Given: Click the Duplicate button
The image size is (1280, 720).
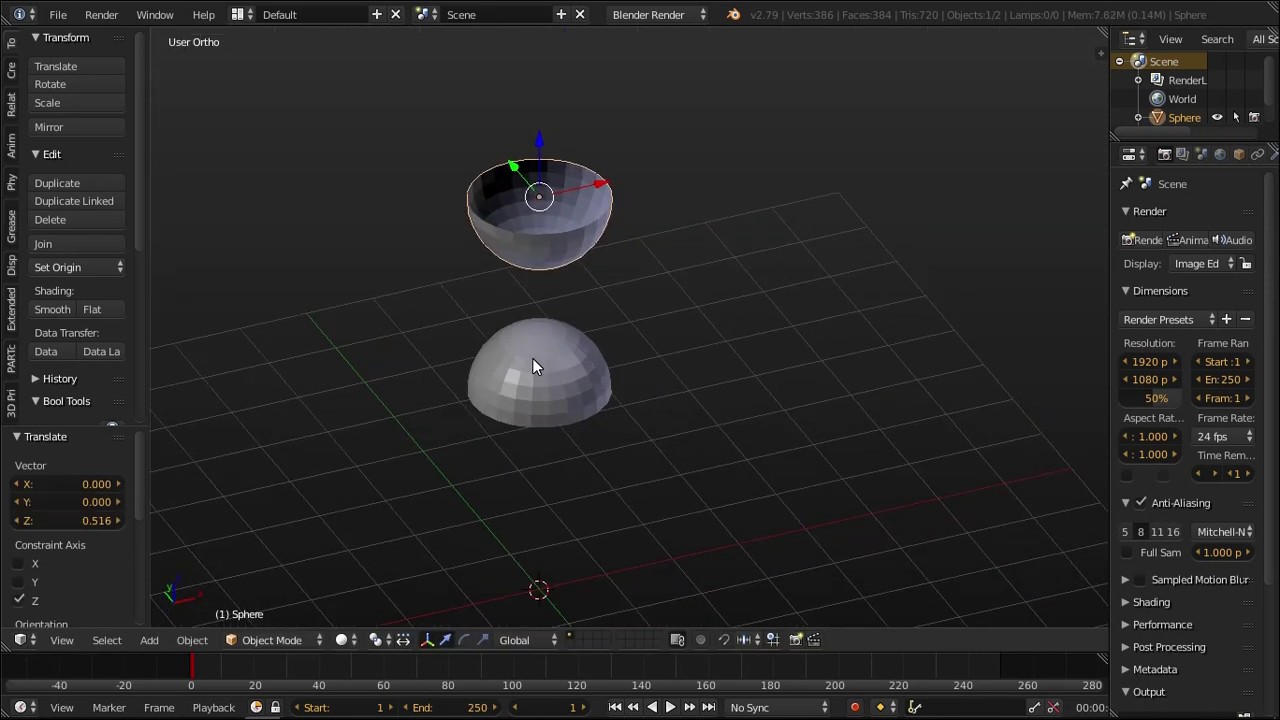Looking at the screenshot, I should click(78, 183).
